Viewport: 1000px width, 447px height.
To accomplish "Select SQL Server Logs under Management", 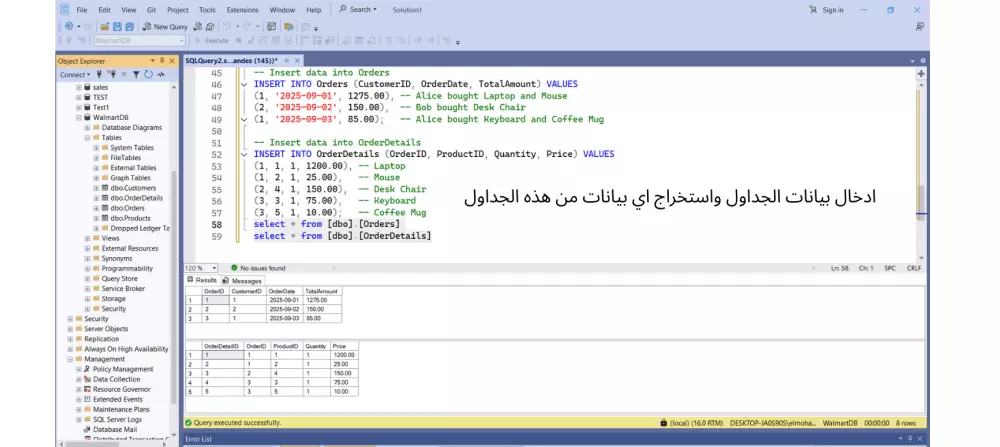I will tap(117, 420).
